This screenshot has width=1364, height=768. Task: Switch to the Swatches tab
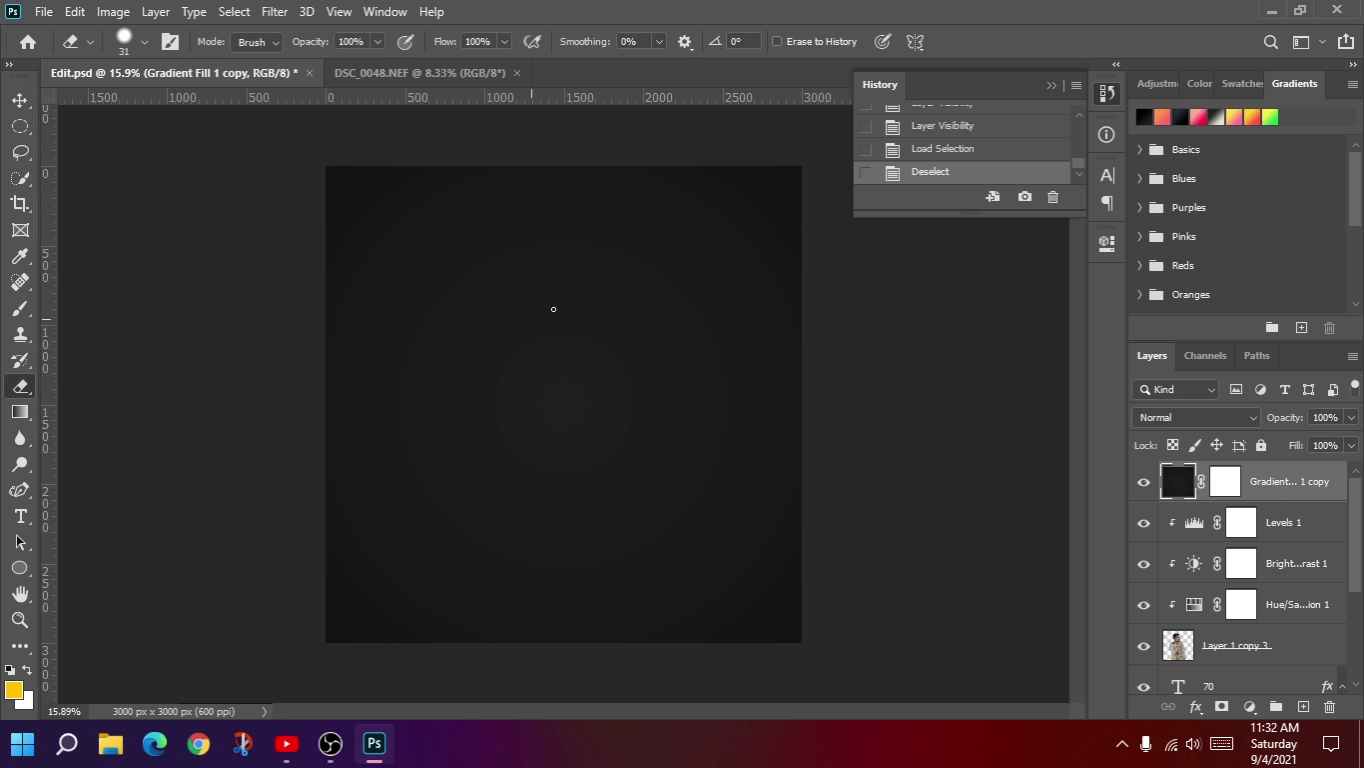(1242, 84)
